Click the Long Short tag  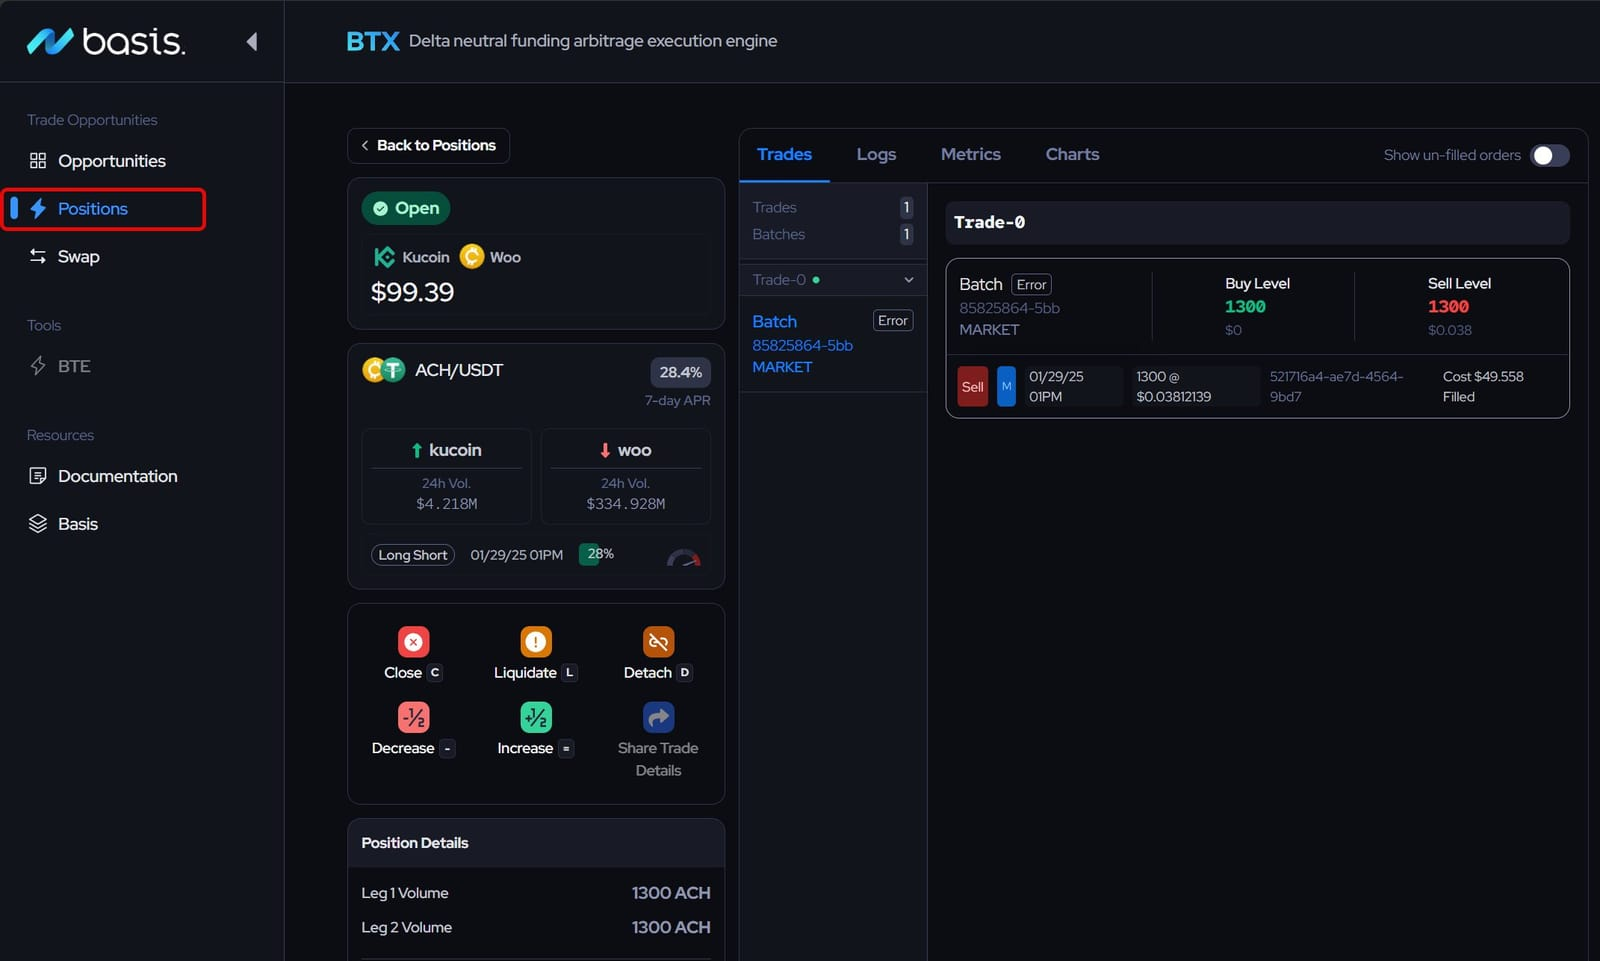click(413, 555)
